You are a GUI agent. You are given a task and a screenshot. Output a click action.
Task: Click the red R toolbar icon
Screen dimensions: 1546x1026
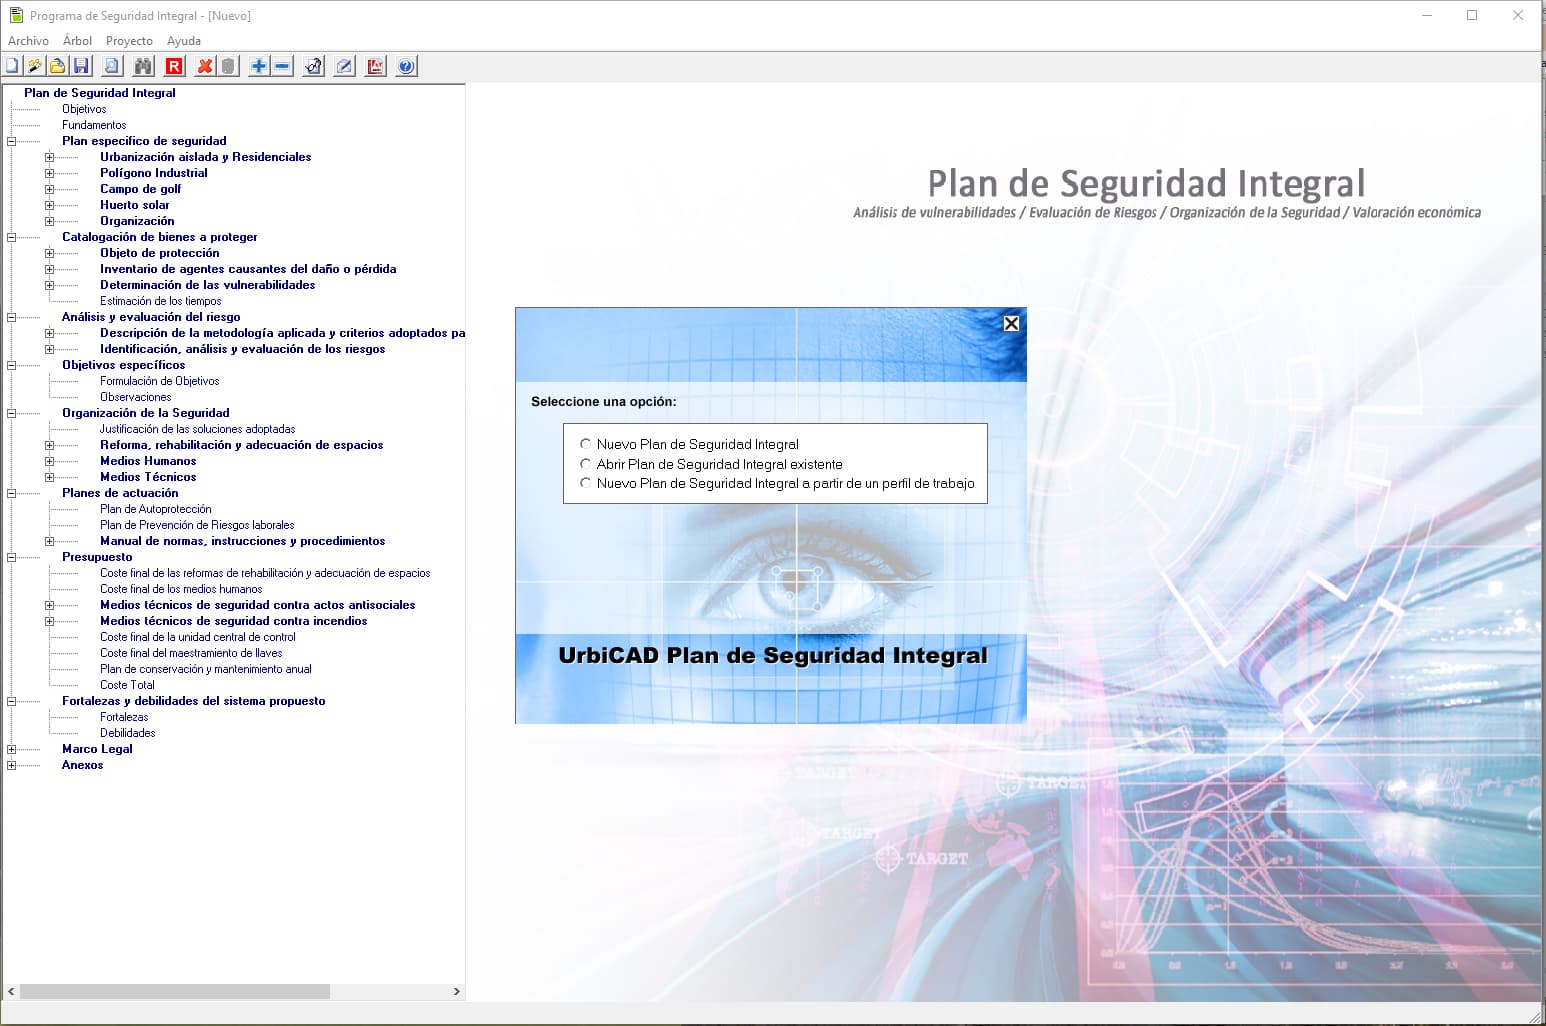(x=174, y=66)
